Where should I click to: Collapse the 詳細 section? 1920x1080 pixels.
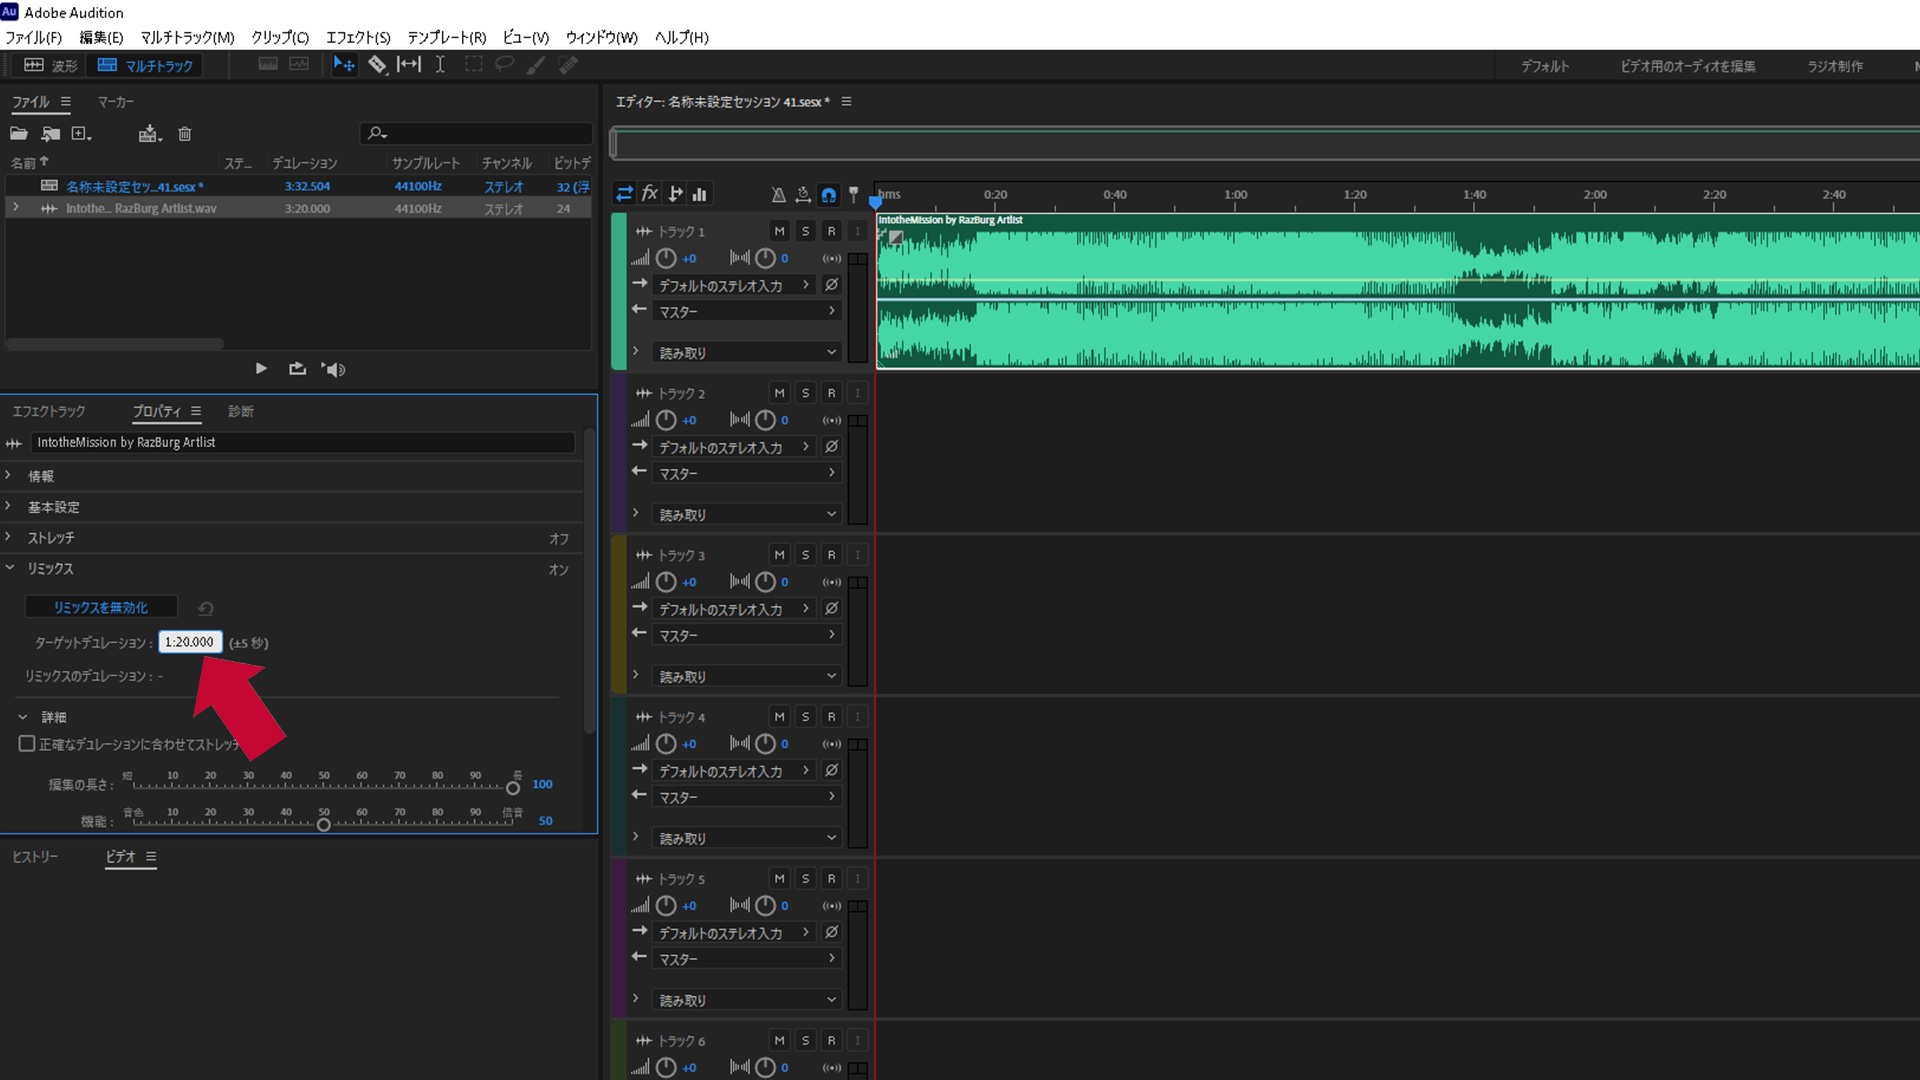tap(23, 717)
